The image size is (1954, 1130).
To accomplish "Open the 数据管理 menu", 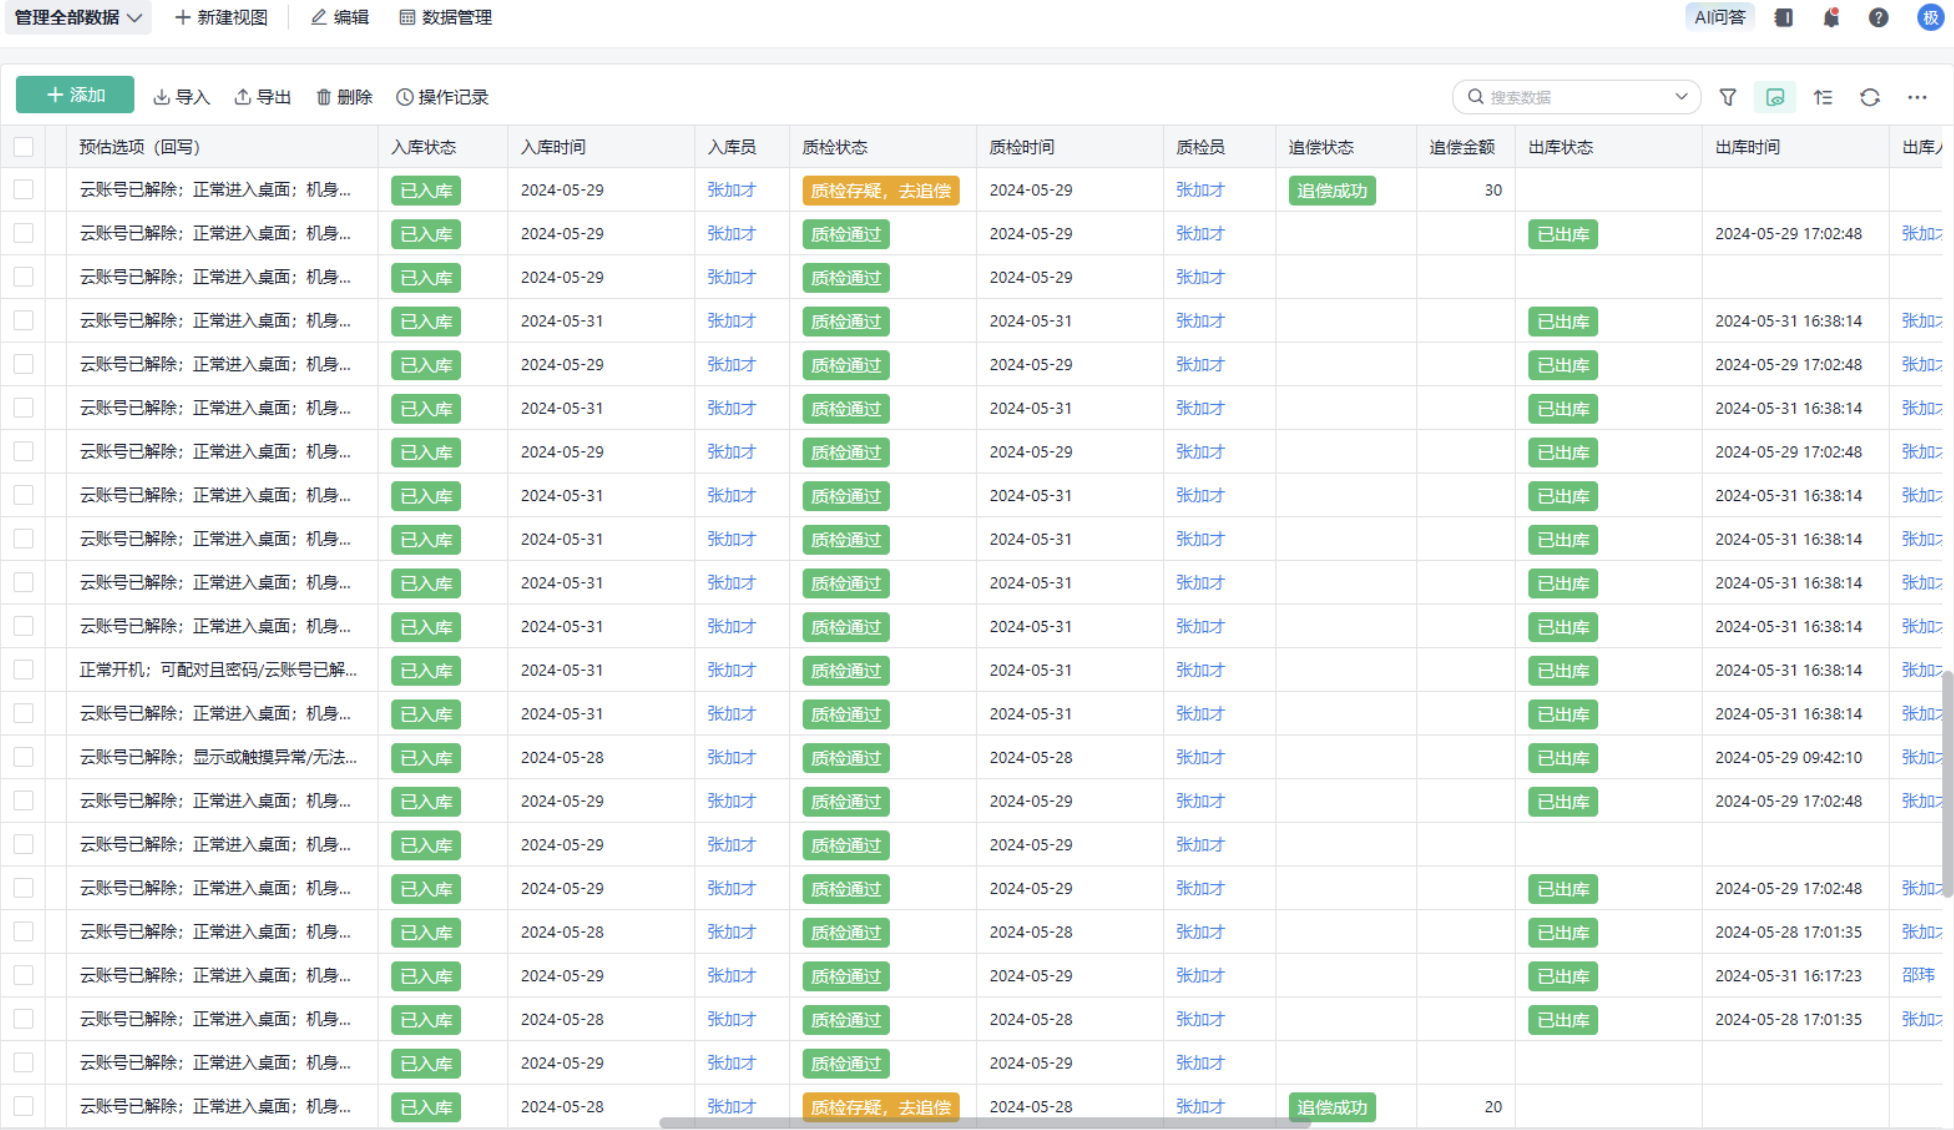I will coord(445,17).
